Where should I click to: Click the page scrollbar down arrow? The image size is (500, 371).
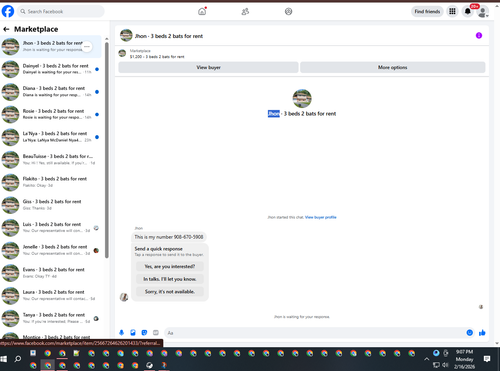497,343
